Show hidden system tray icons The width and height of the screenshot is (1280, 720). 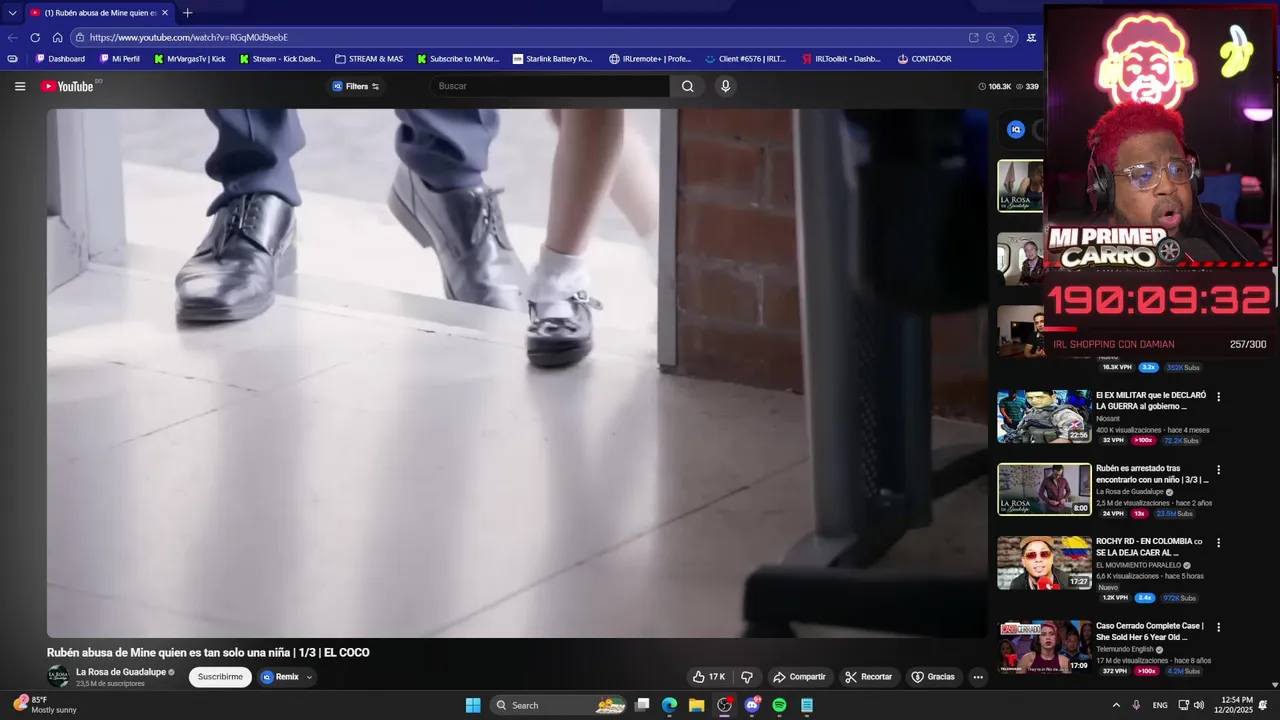(x=1116, y=705)
